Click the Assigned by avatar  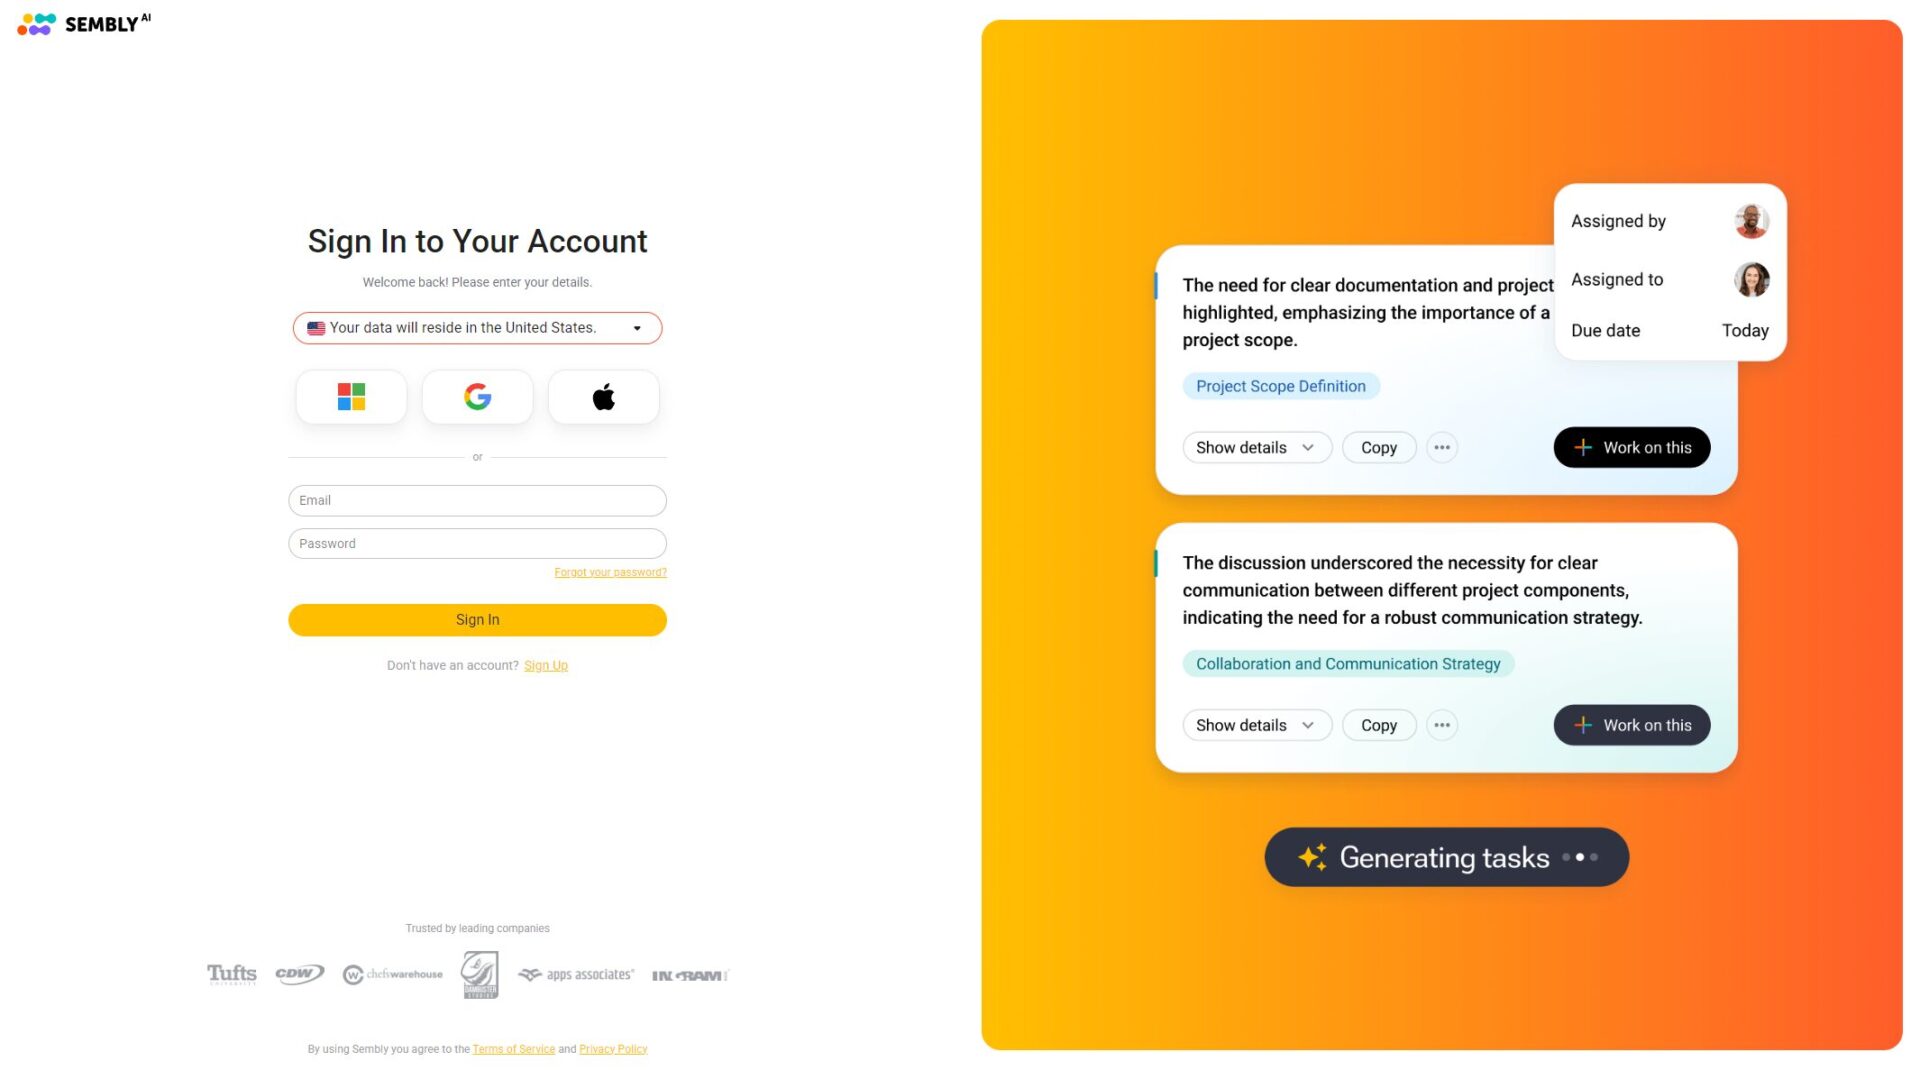[1751, 221]
